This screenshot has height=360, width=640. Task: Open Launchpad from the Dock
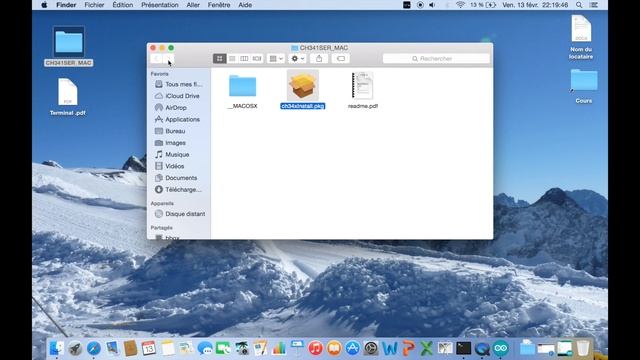point(75,348)
